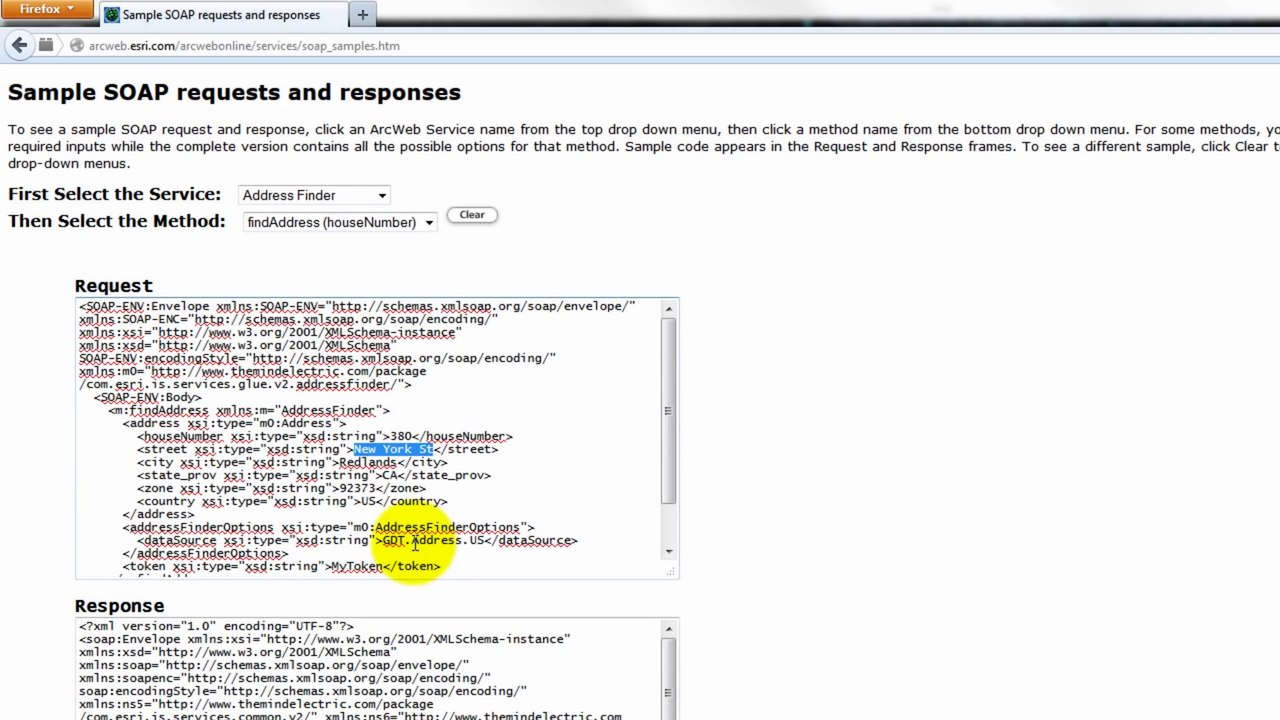Click highlighted 'New York St' street value
Image resolution: width=1280 pixels, height=720 pixels.
pos(393,449)
